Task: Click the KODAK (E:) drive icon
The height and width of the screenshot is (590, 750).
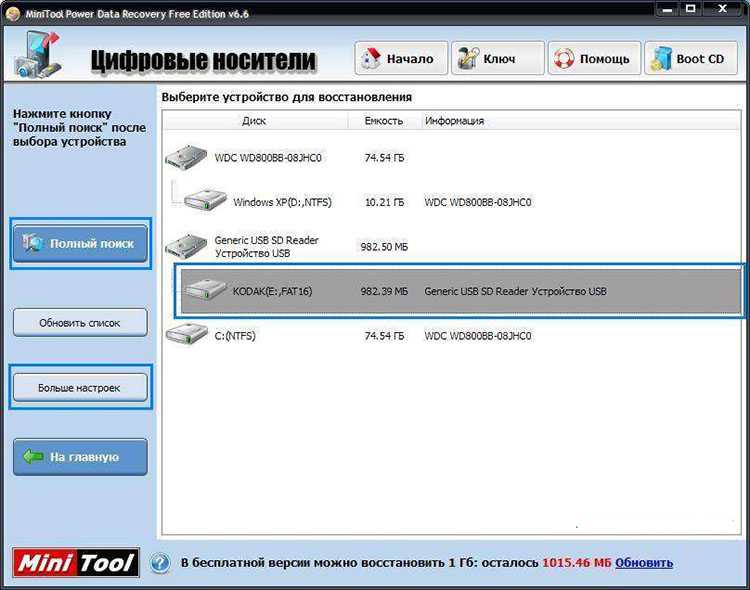Action: click(x=205, y=289)
